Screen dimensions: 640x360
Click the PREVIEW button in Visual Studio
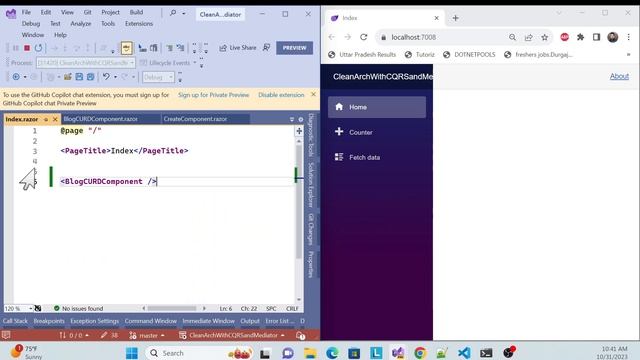tap(294, 48)
